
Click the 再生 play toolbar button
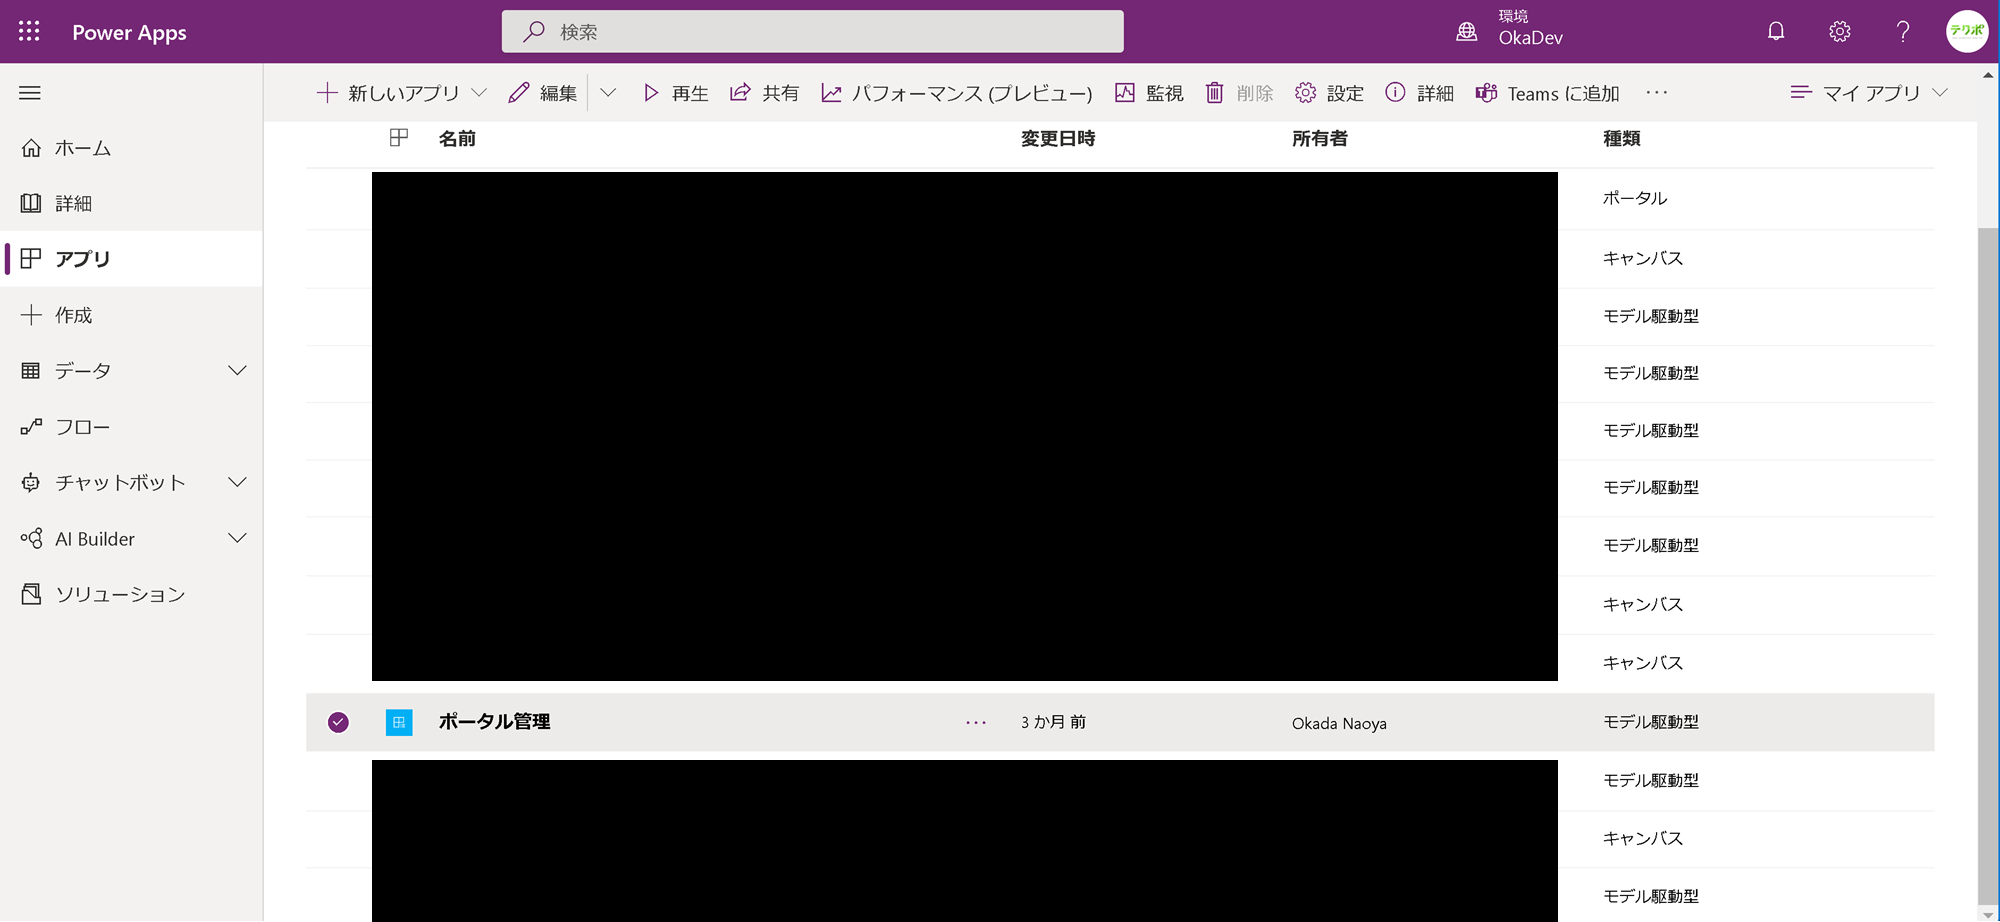pos(676,93)
